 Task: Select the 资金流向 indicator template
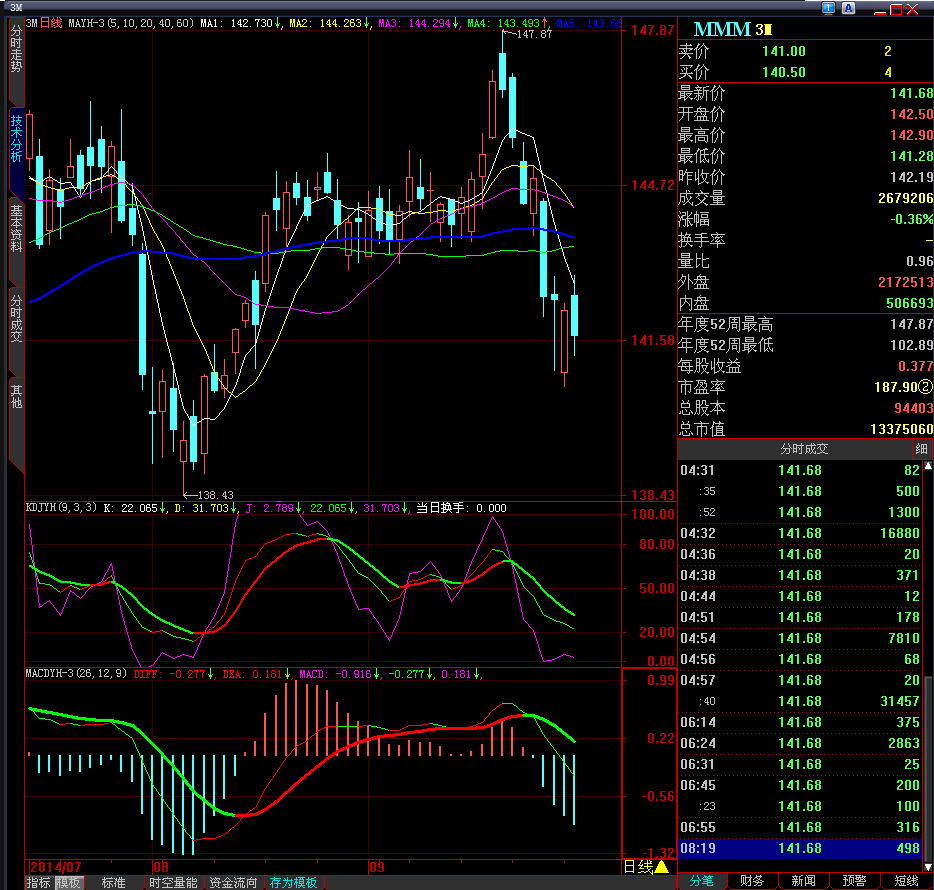234,882
